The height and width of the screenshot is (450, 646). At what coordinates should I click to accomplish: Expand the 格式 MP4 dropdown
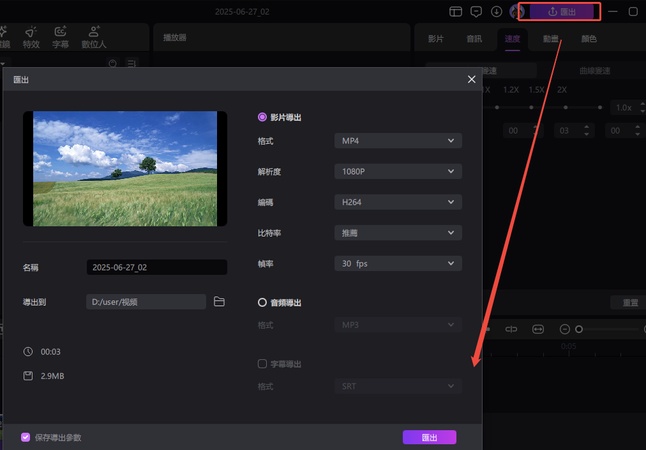click(398, 141)
